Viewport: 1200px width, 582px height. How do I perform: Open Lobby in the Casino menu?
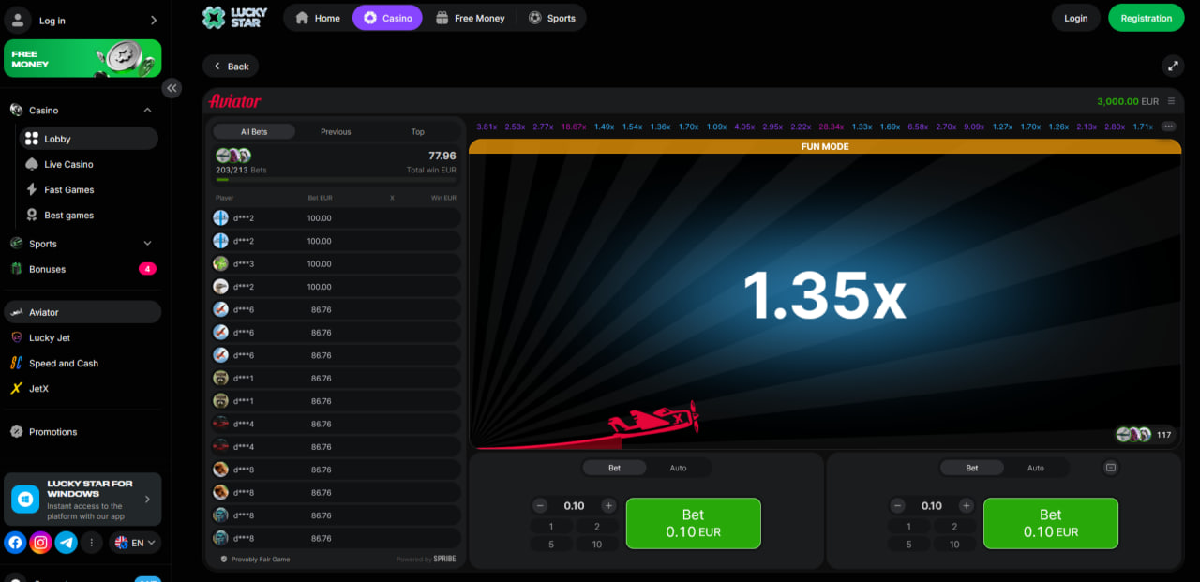[88, 139]
